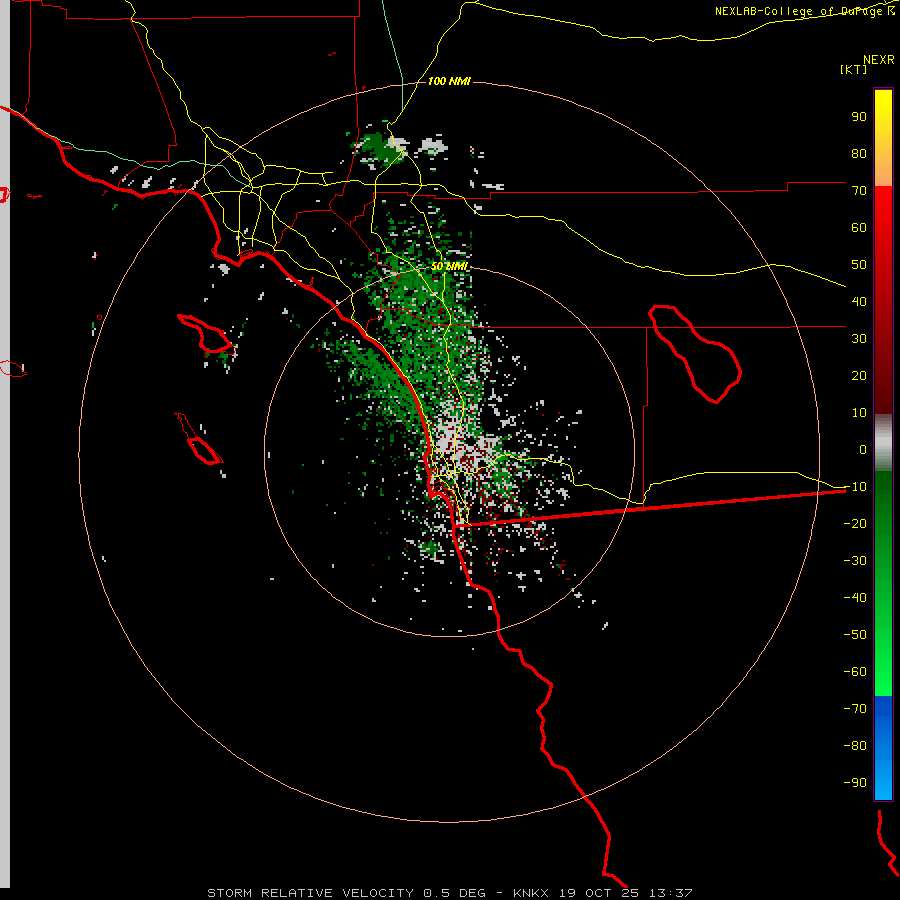The height and width of the screenshot is (900, 900).
Task: Click the positive "20" scale value
Action: tap(859, 376)
